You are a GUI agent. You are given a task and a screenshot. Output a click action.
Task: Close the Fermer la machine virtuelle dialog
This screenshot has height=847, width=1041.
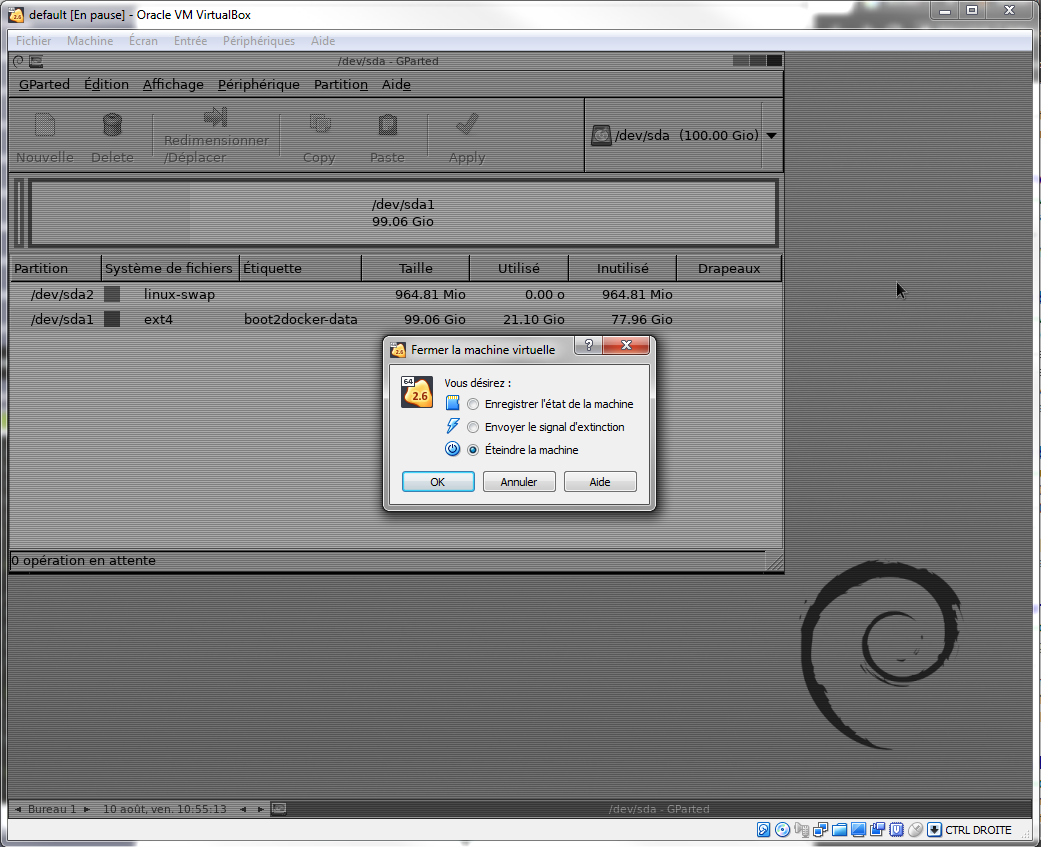pos(626,345)
